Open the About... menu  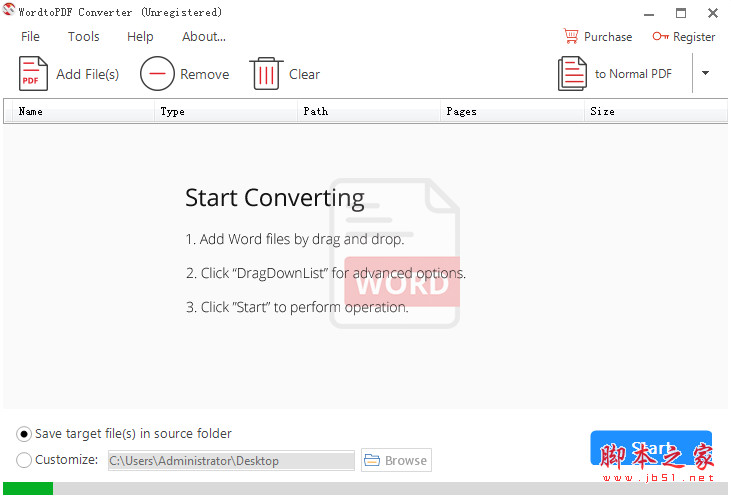pyautogui.click(x=204, y=36)
